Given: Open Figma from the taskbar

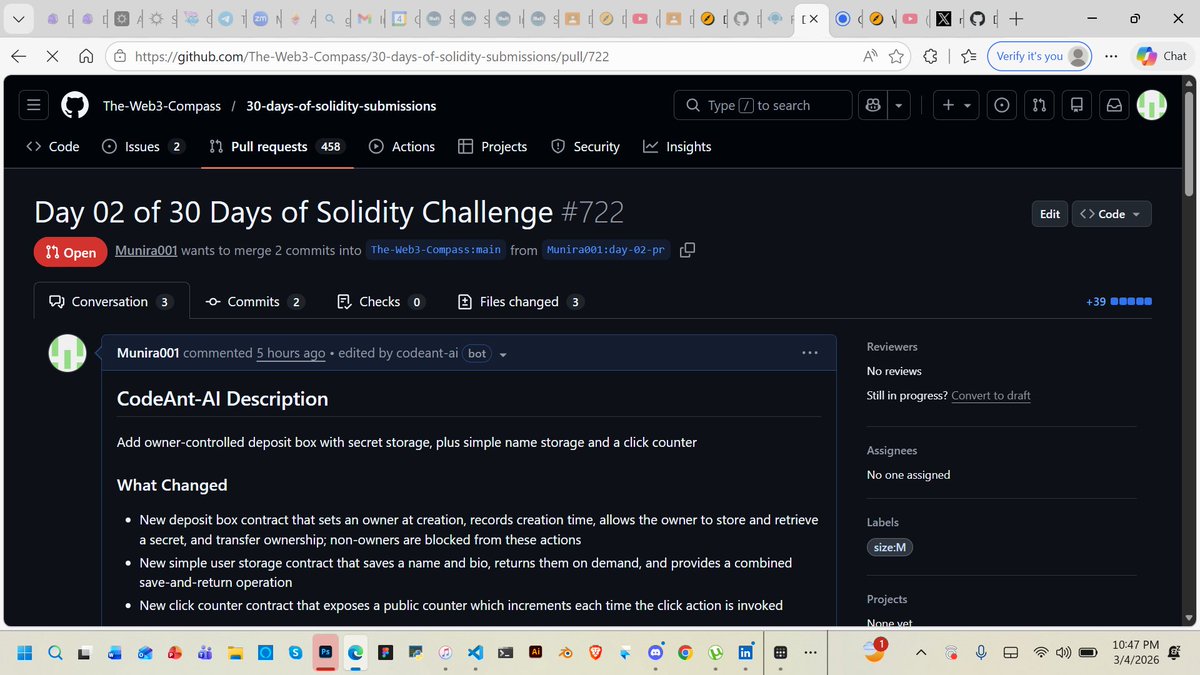Looking at the screenshot, I should pyautogui.click(x=385, y=651).
